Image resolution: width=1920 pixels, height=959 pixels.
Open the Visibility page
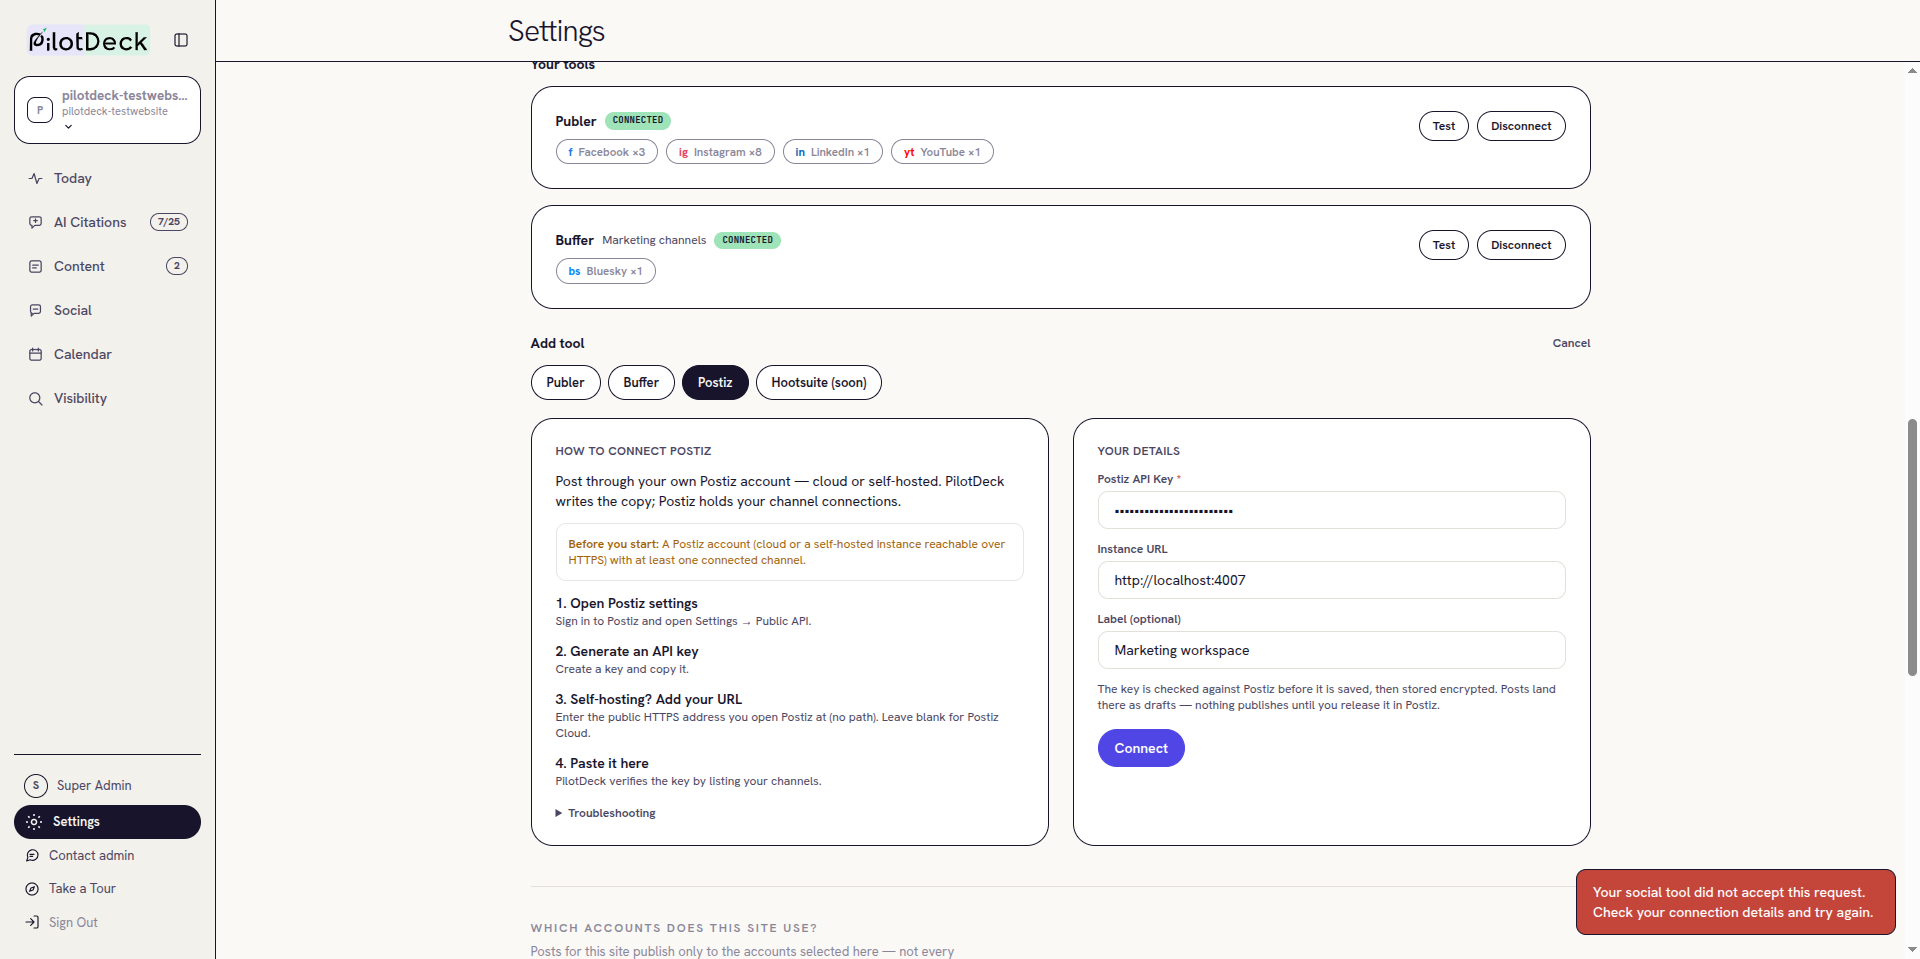pos(107,398)
